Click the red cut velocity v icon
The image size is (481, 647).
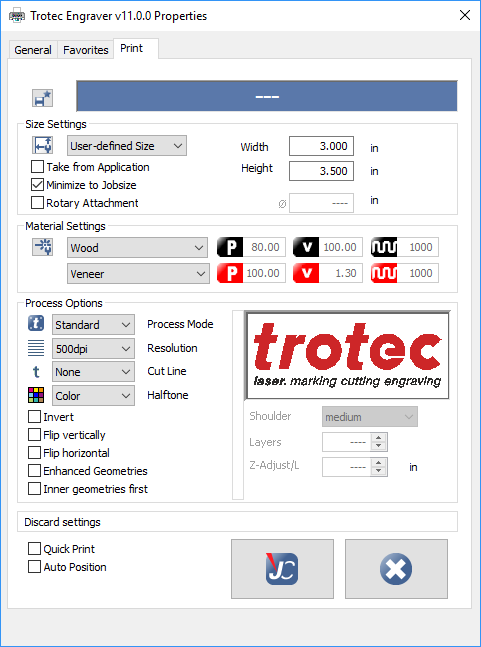306,273
